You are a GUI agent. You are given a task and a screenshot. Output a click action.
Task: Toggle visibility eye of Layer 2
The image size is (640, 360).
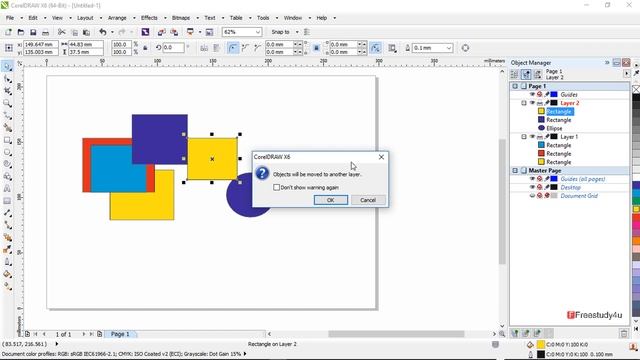(532, 103)
